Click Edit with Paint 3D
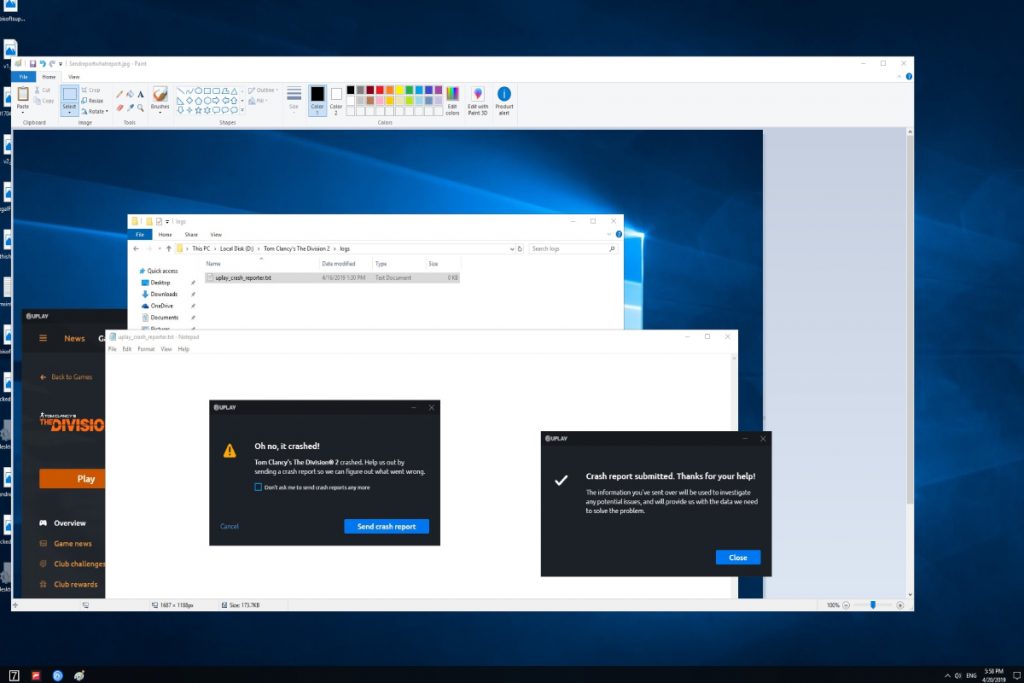The image size is (1024, 683). [477, 101]
